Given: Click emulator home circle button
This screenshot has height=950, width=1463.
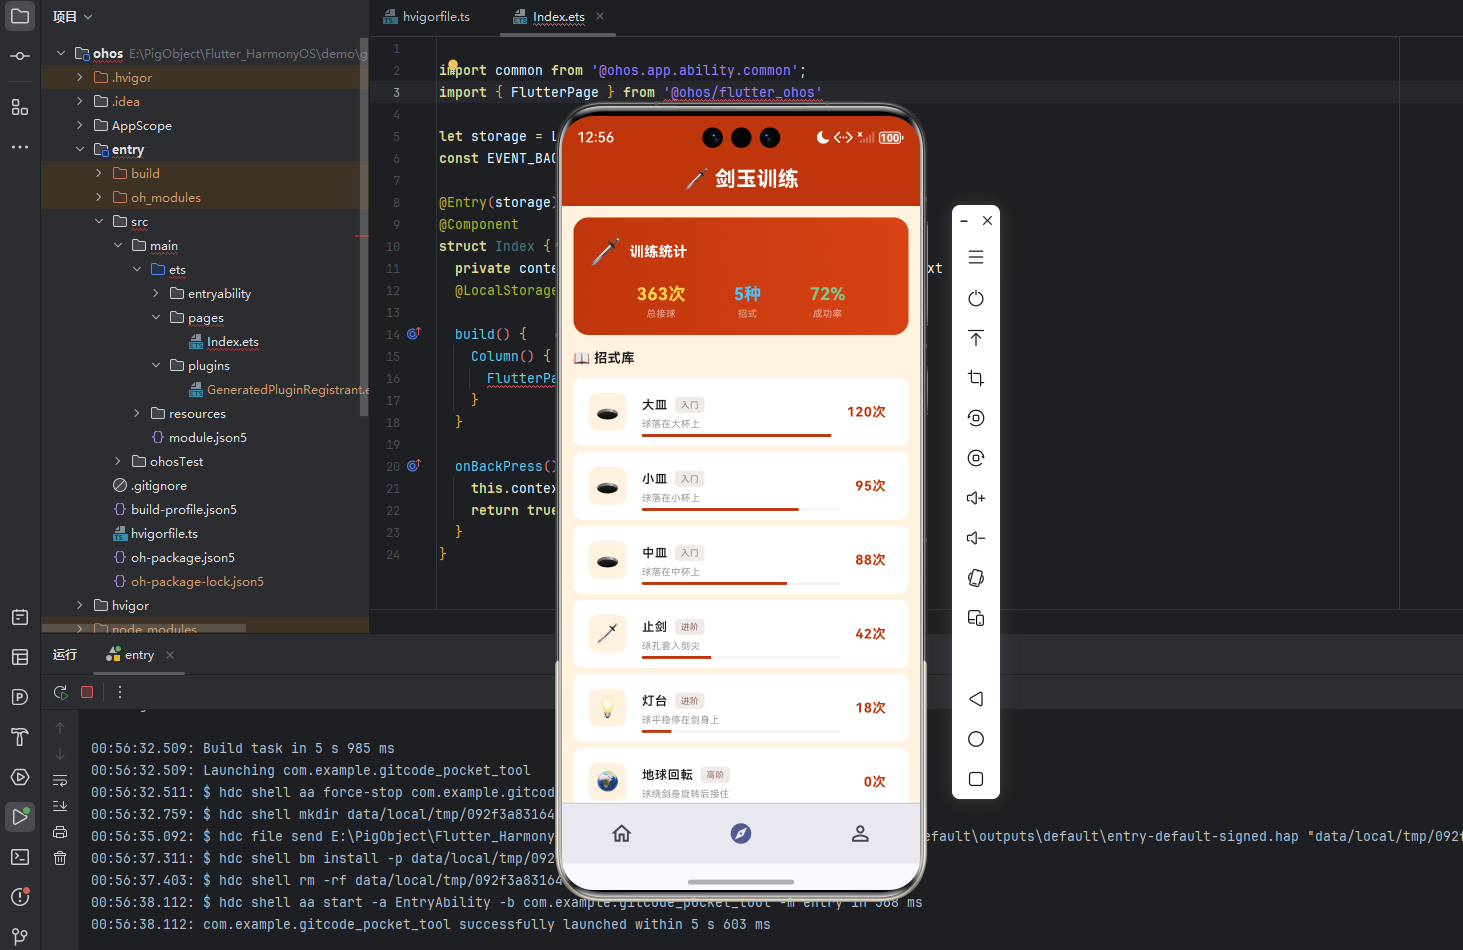Looking at the screenshot, I should pos(976,739).
